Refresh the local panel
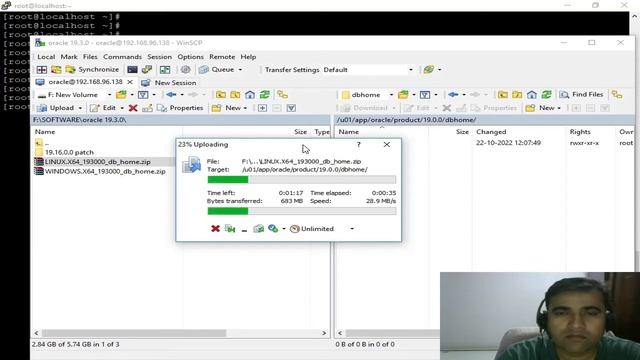640x360 pixels. 264,95
